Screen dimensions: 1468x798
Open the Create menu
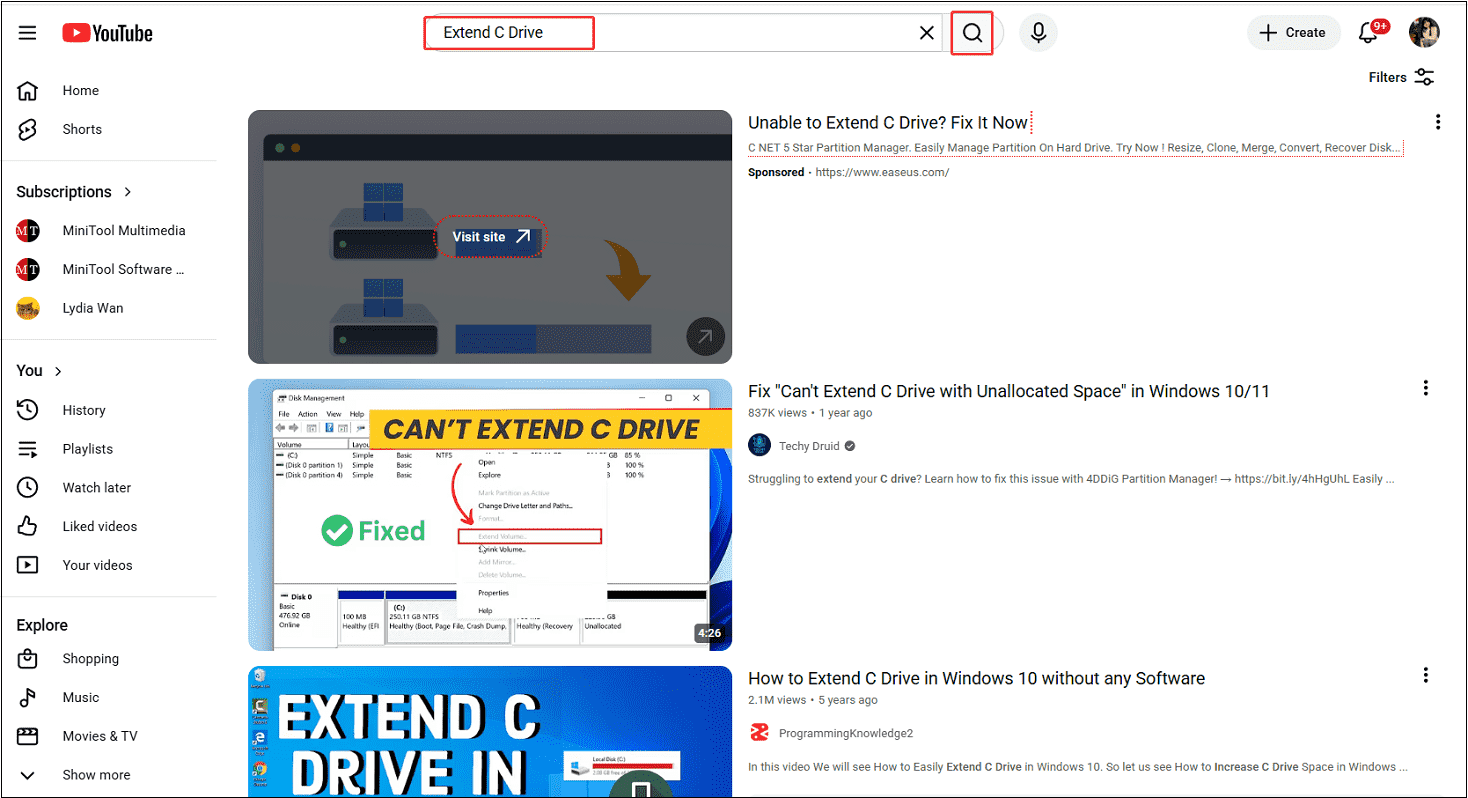click(x=1293, y=32)
